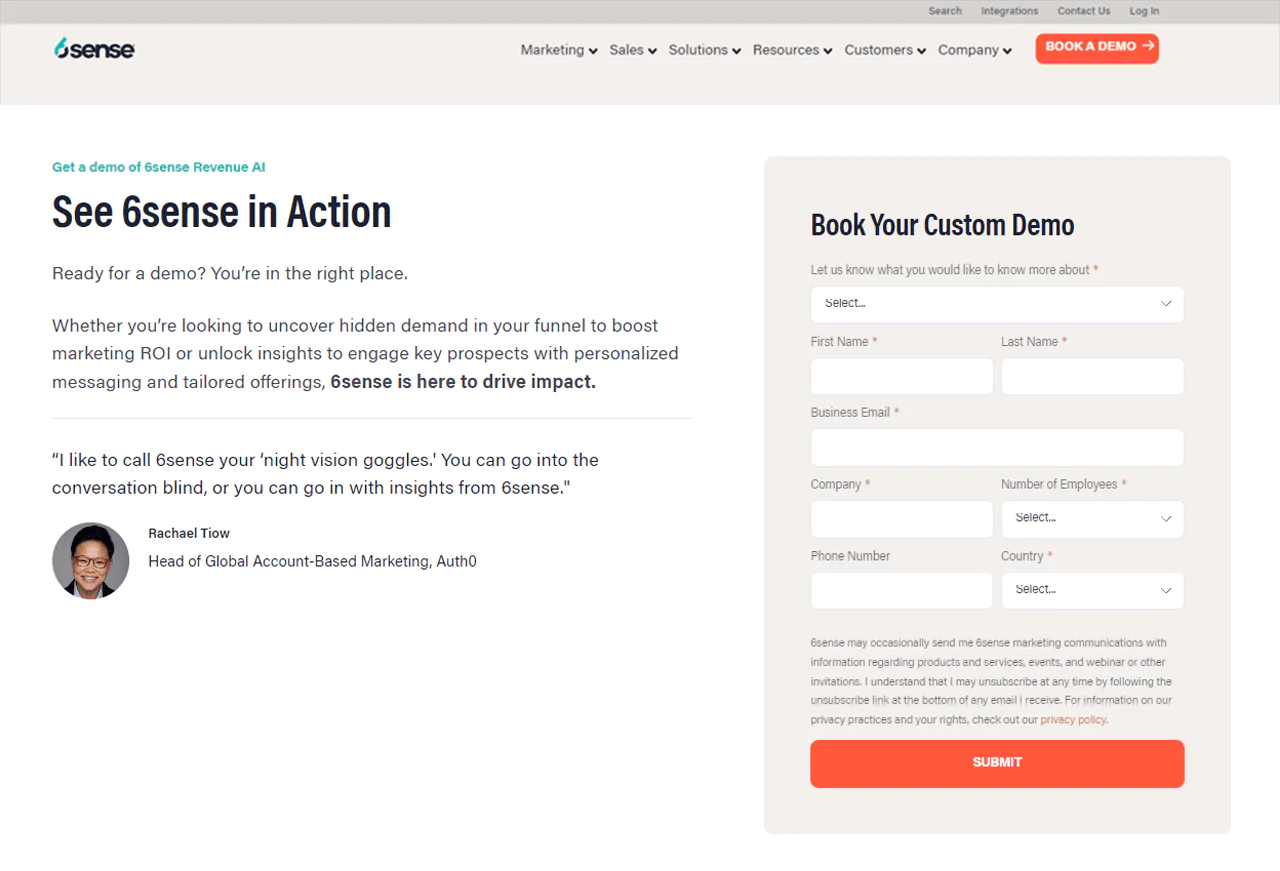This screenshot has height=871, width=1280.
Task: Open the 'know more about' dropdown
Action: (997, 304)
